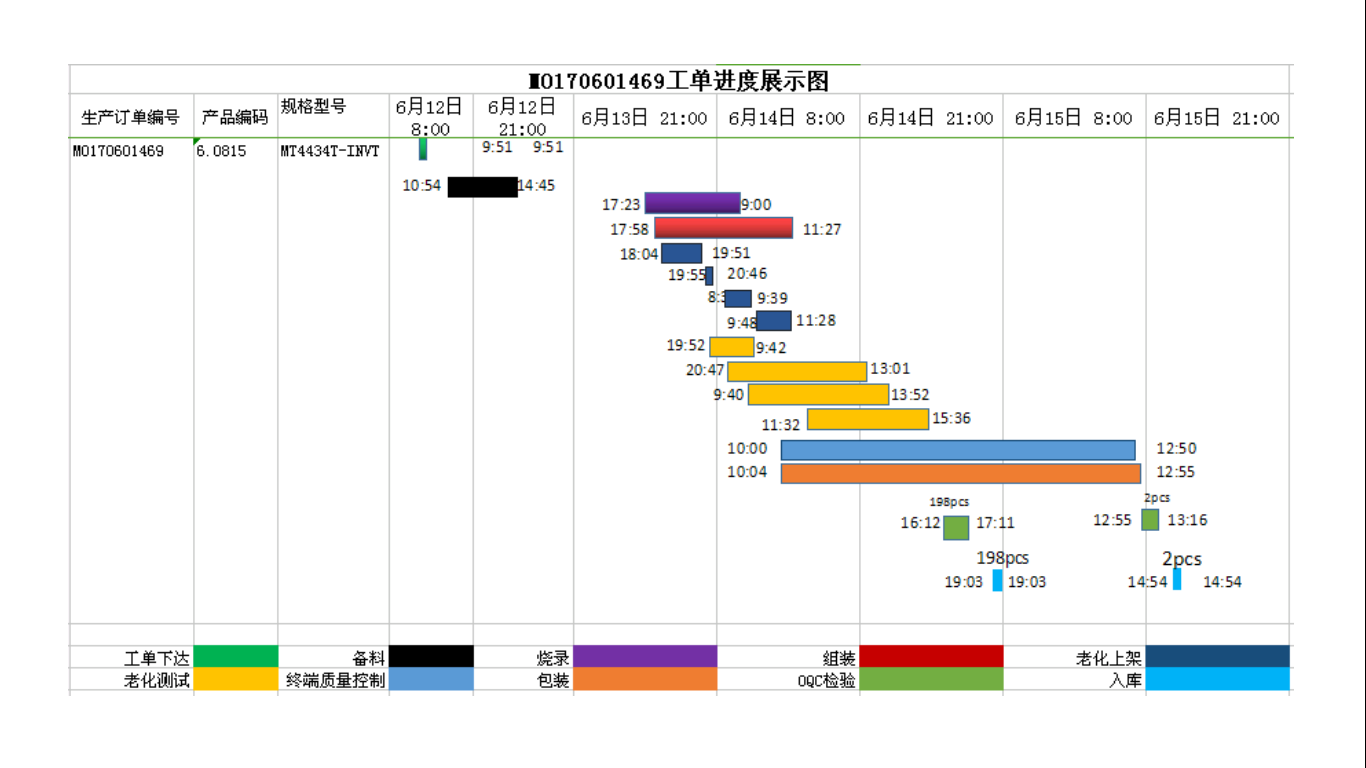Click the 6月14日 8:00 date header
The image size is (1366, 768).
tap(787, 118)
